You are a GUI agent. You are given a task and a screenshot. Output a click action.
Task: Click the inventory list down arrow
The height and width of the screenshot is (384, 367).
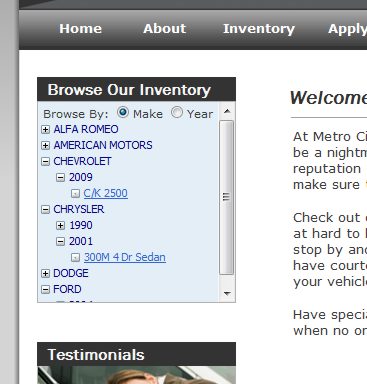coord(227,294)
